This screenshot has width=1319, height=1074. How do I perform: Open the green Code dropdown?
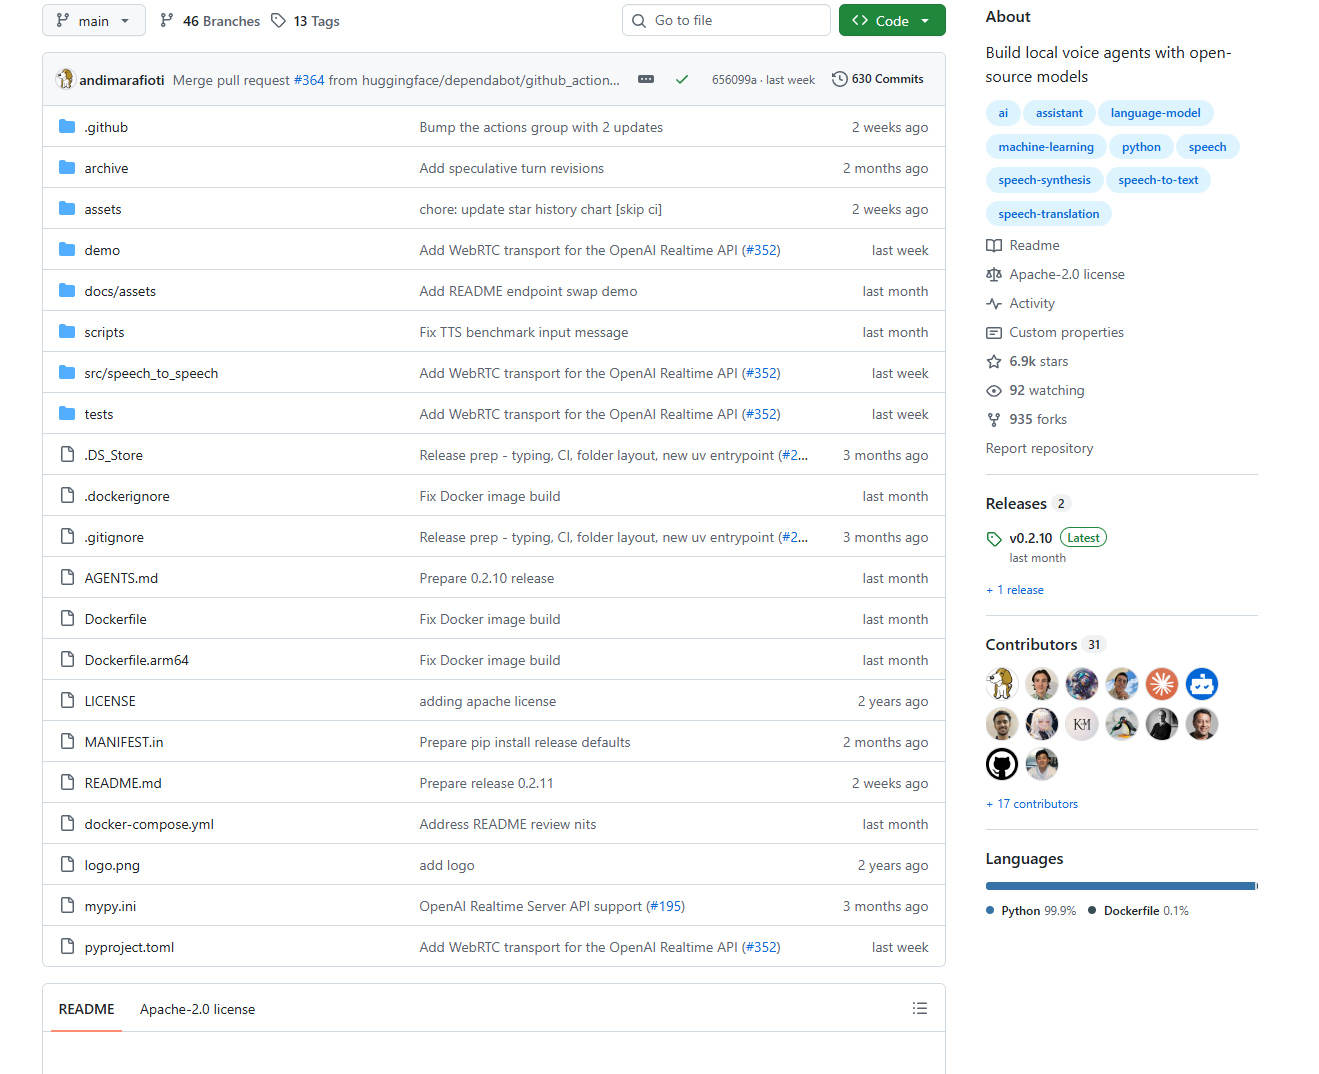pos(892,20)
